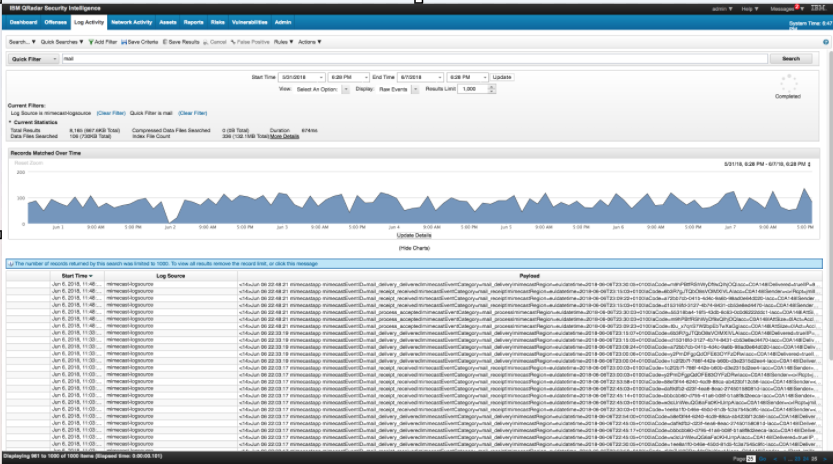The height and width of the screenshot is (464, 833).
Task: Click the Save Criteria toolbar icon
Action: coord(123,43)
